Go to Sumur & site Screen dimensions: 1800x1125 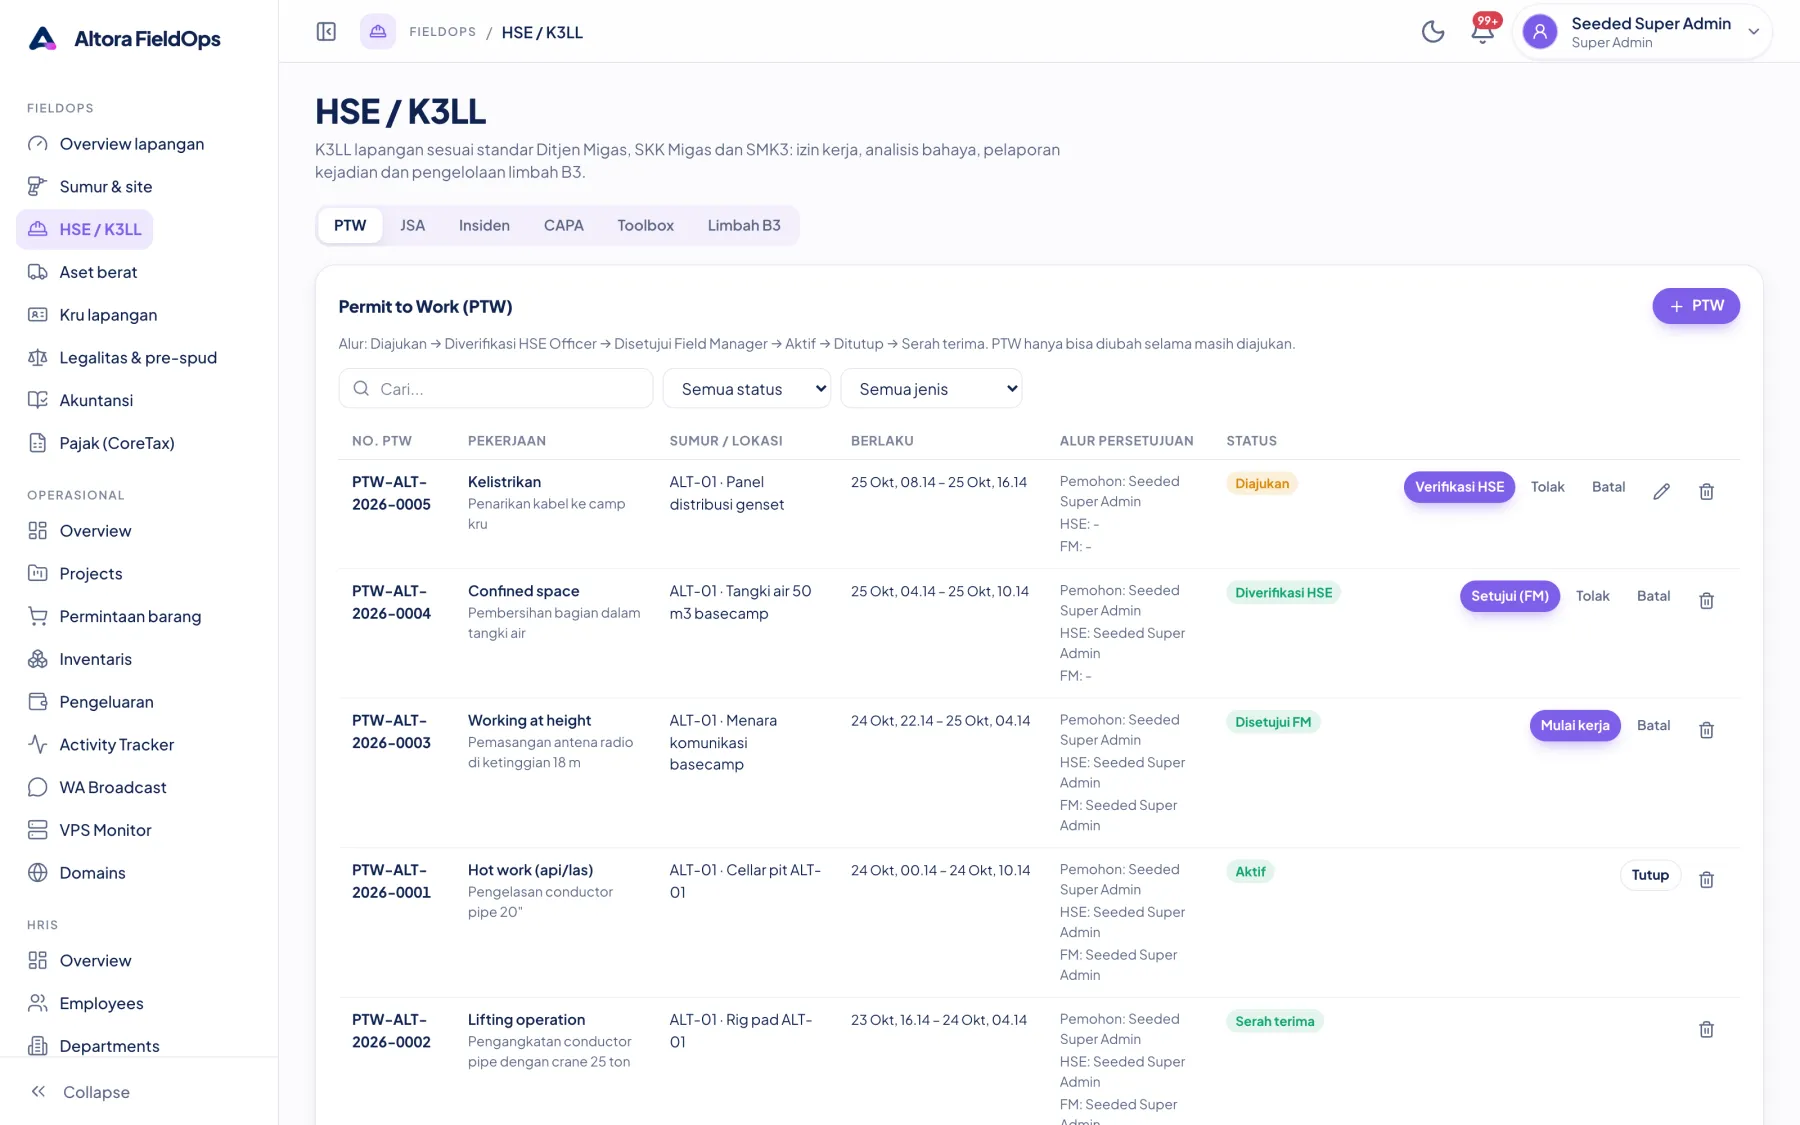pos(105,187)
